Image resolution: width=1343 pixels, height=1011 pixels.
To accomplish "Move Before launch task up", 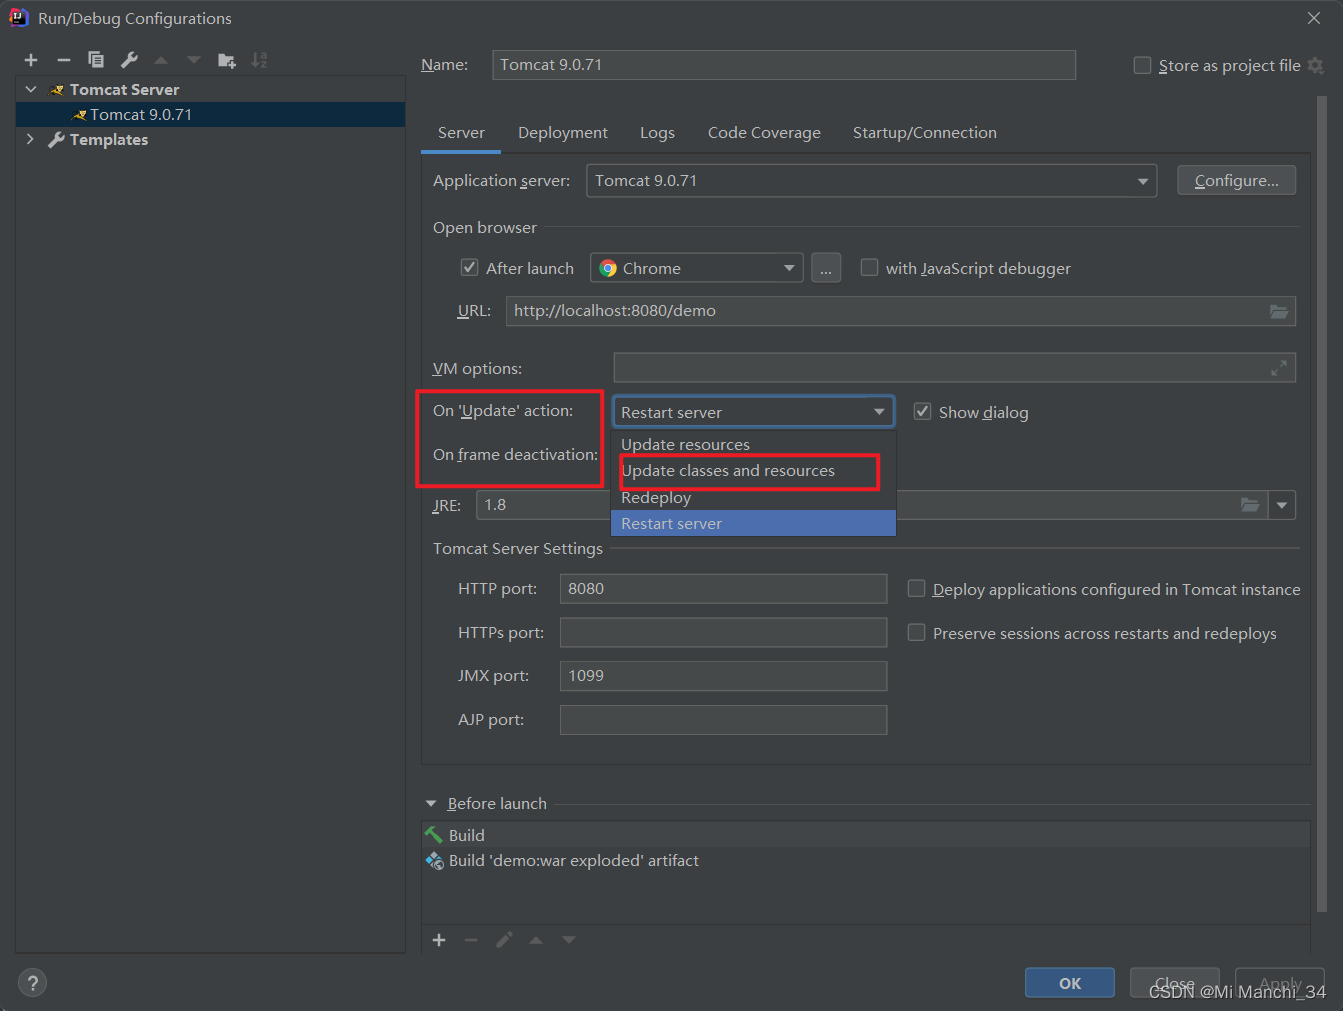I will pyautogui.click(x=536, y=940).
